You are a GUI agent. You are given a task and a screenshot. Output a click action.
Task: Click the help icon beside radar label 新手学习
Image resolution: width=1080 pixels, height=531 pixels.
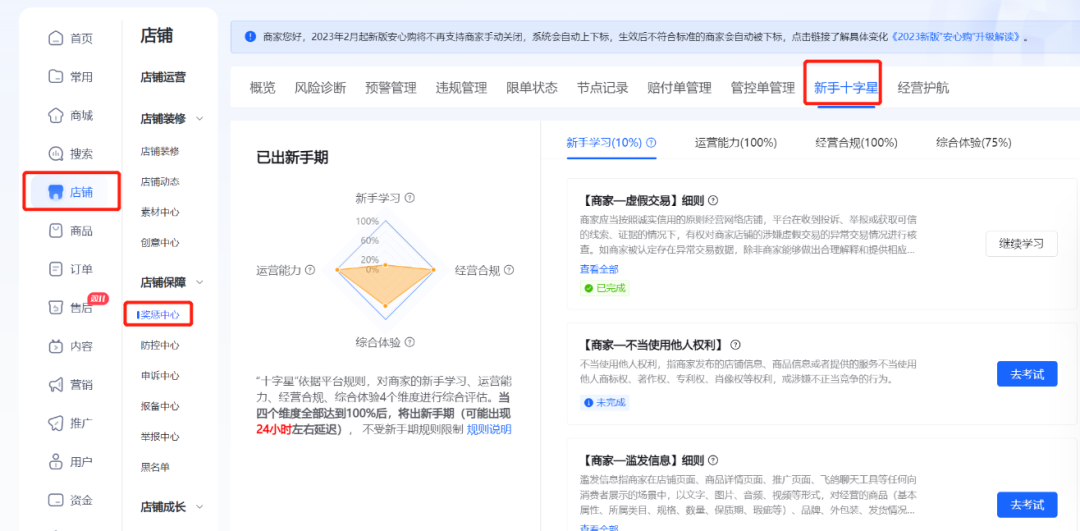click(x=410, y=198)
